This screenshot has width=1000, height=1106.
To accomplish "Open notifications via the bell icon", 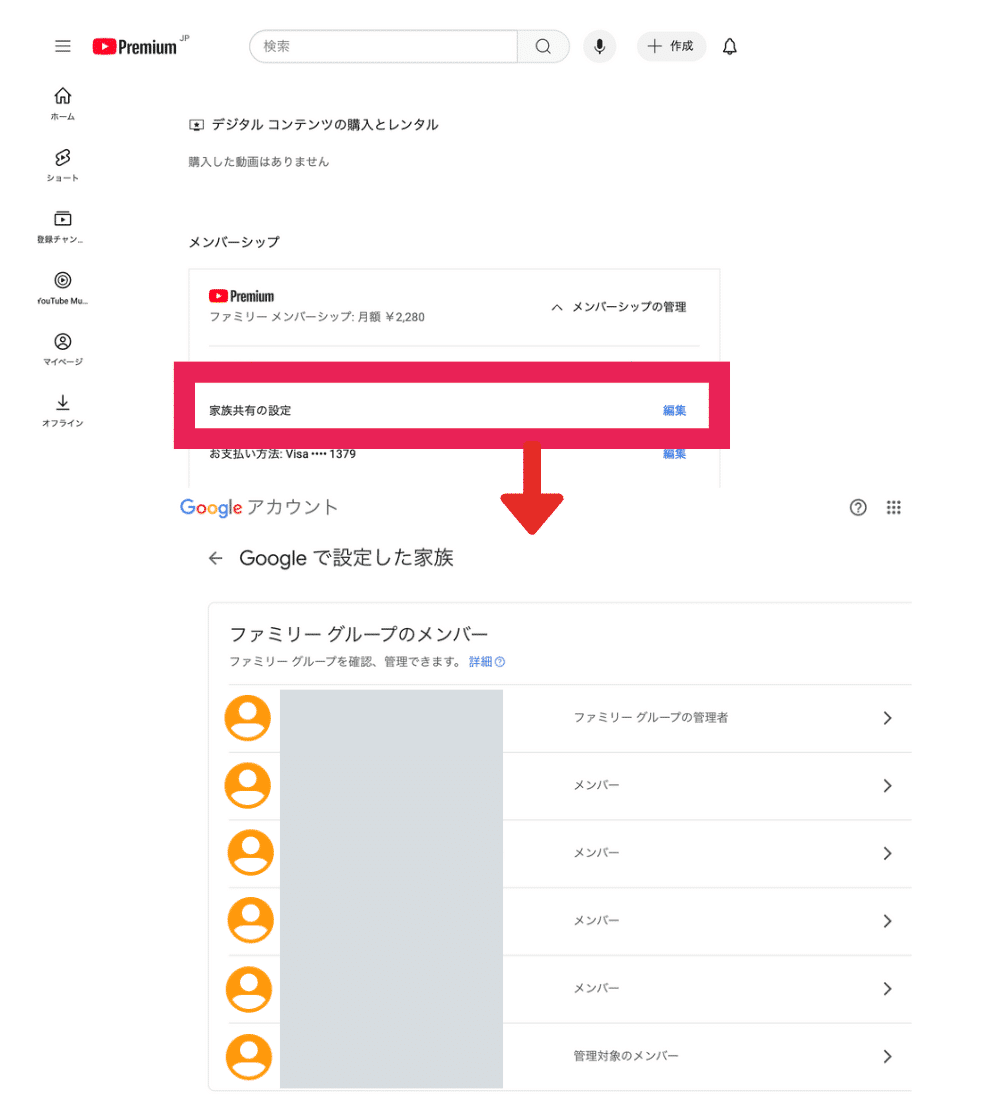I will [x=729, y=46].
